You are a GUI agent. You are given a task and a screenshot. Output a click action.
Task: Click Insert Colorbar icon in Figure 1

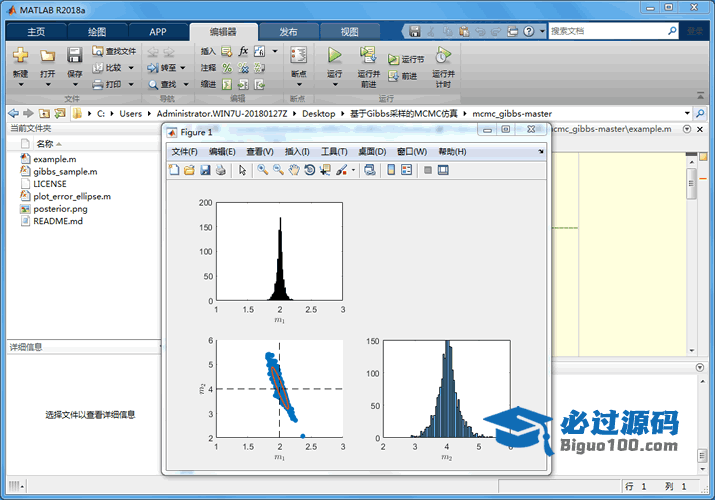point(391,170)
